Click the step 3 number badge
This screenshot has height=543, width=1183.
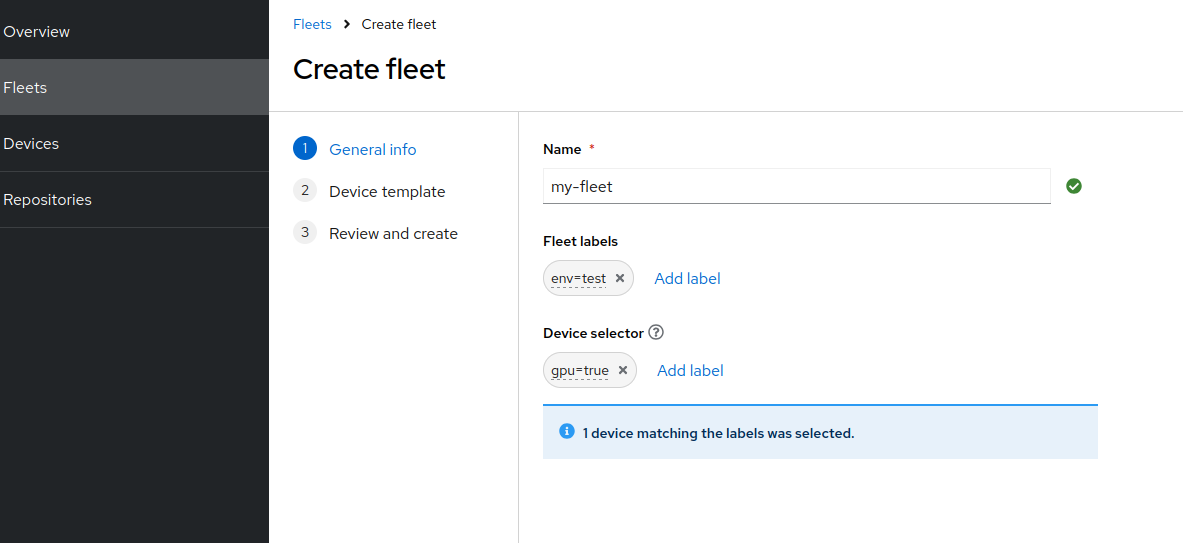tap(305, 233)
